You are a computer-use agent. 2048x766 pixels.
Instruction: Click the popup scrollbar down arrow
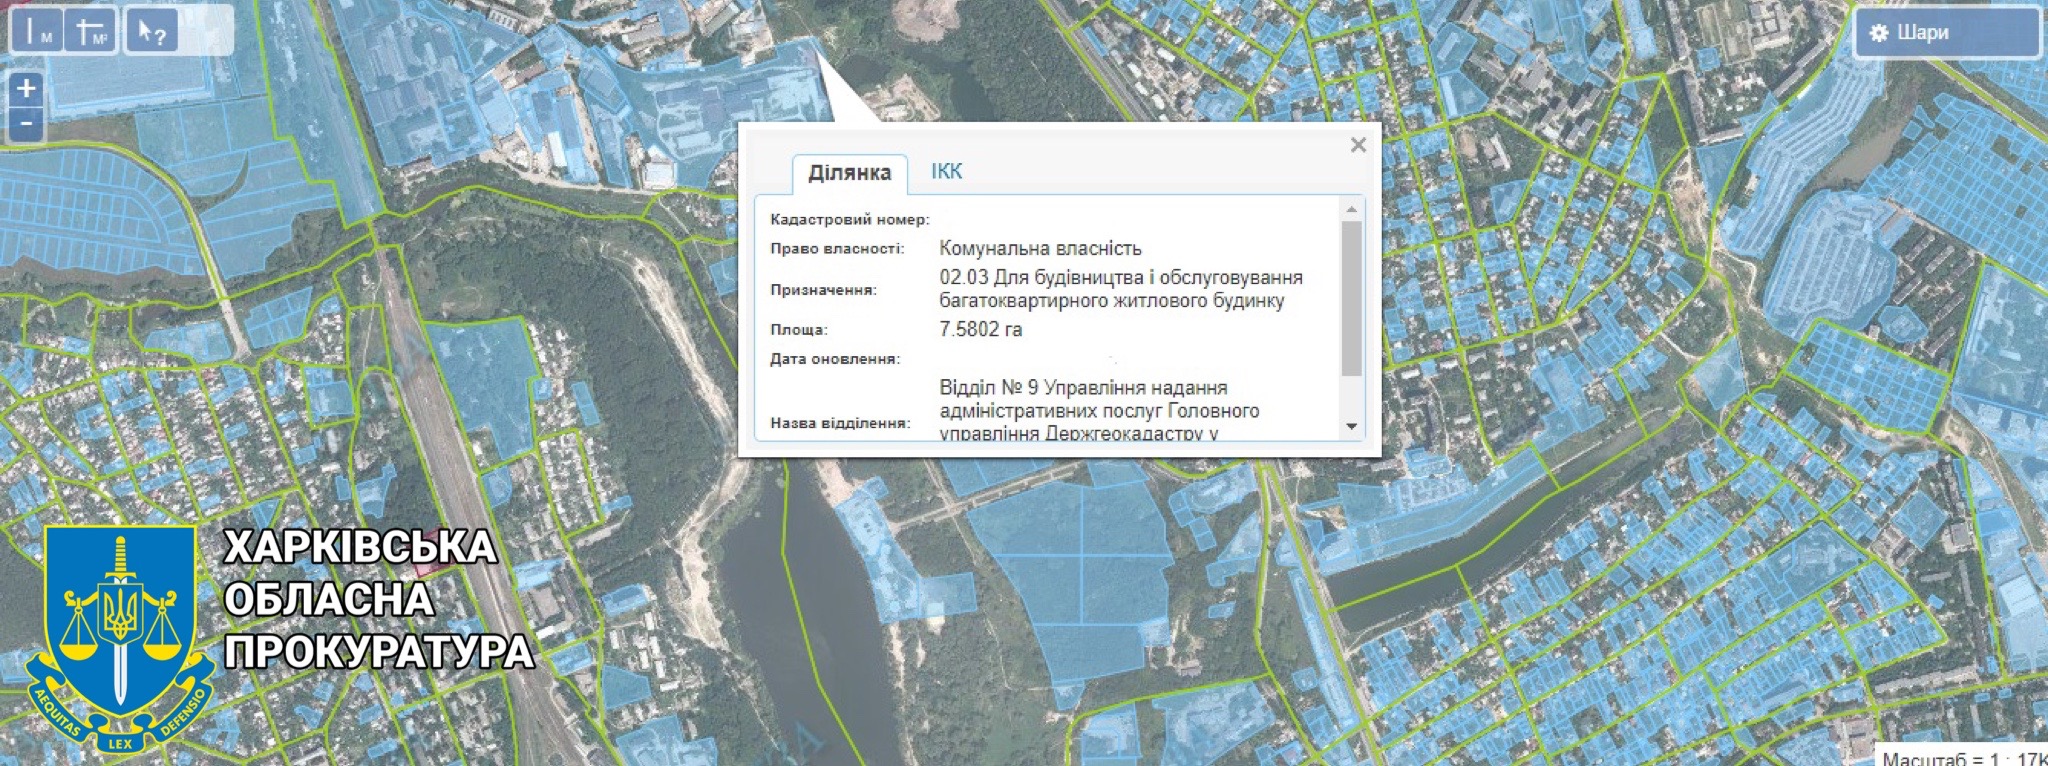[x=1351, y=426]
